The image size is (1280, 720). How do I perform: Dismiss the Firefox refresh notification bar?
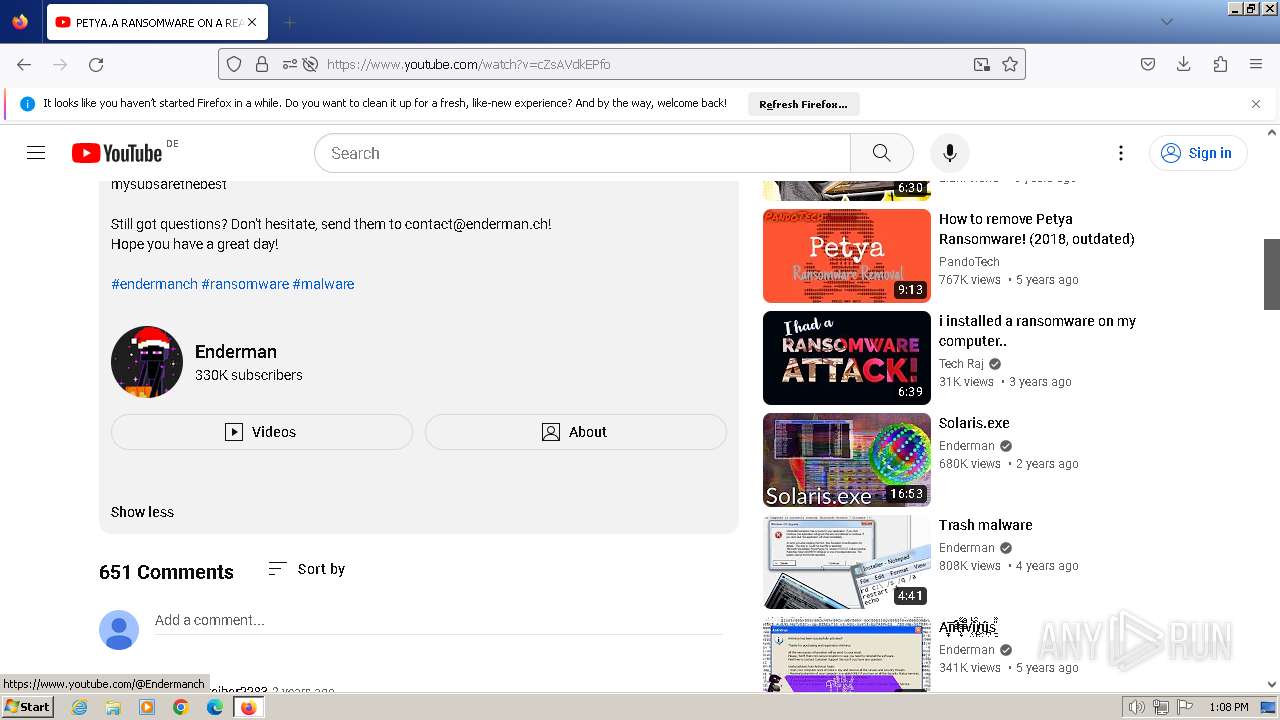click(x=1256, y=104)
